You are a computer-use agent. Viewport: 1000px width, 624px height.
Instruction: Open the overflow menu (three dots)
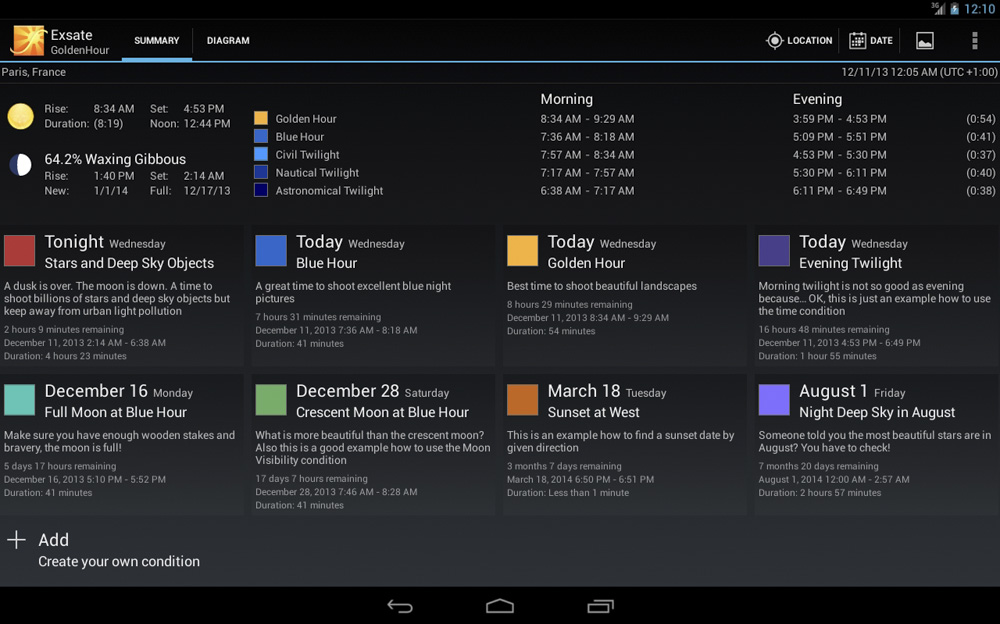[x=974, y=40]
